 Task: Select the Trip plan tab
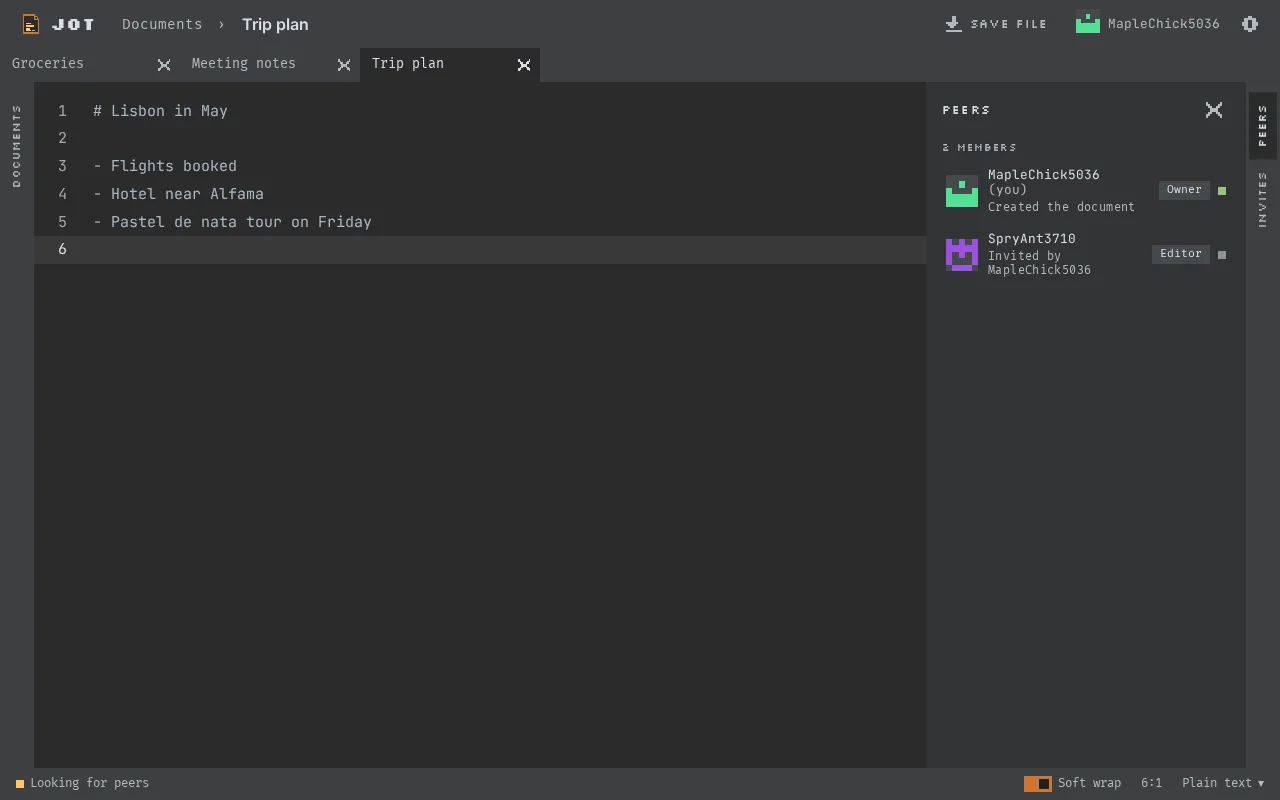[450, 65]
